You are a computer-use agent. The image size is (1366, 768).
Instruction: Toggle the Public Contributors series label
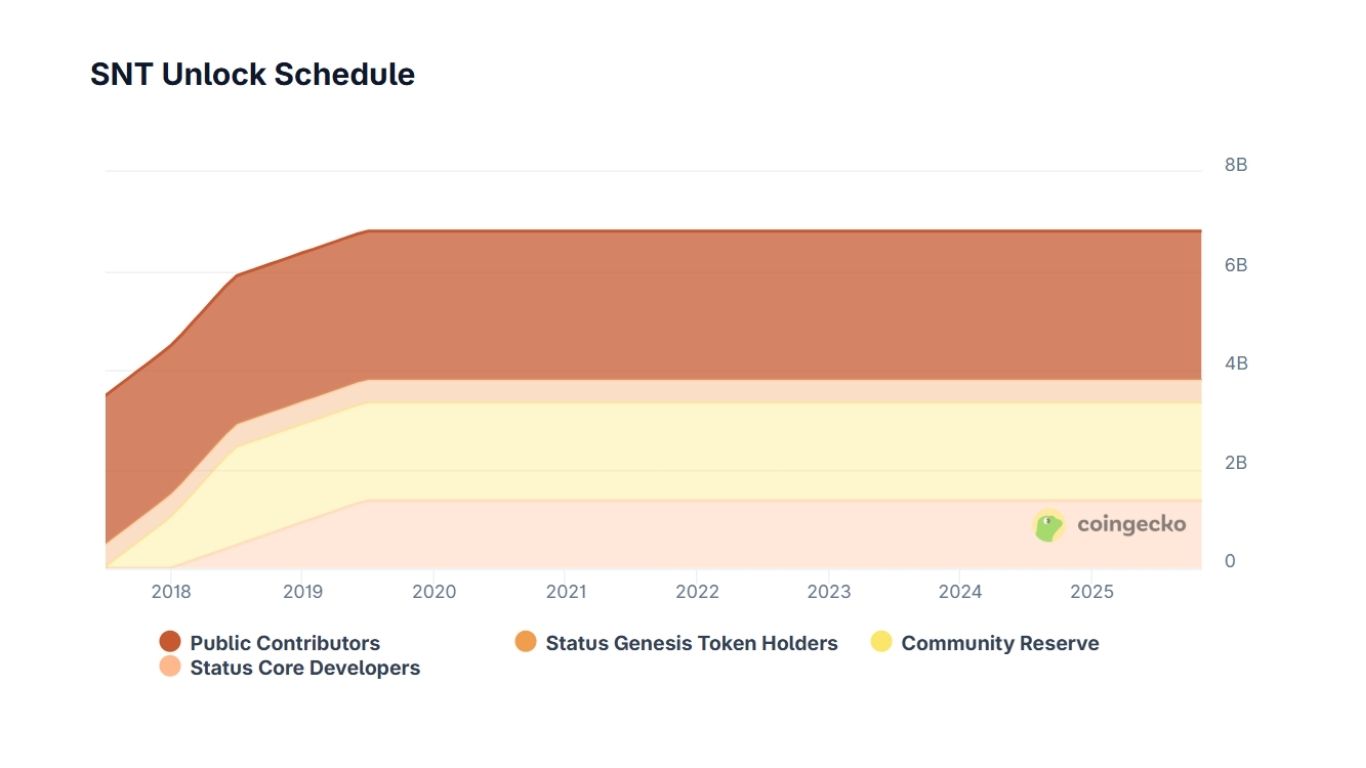(285, 643)
